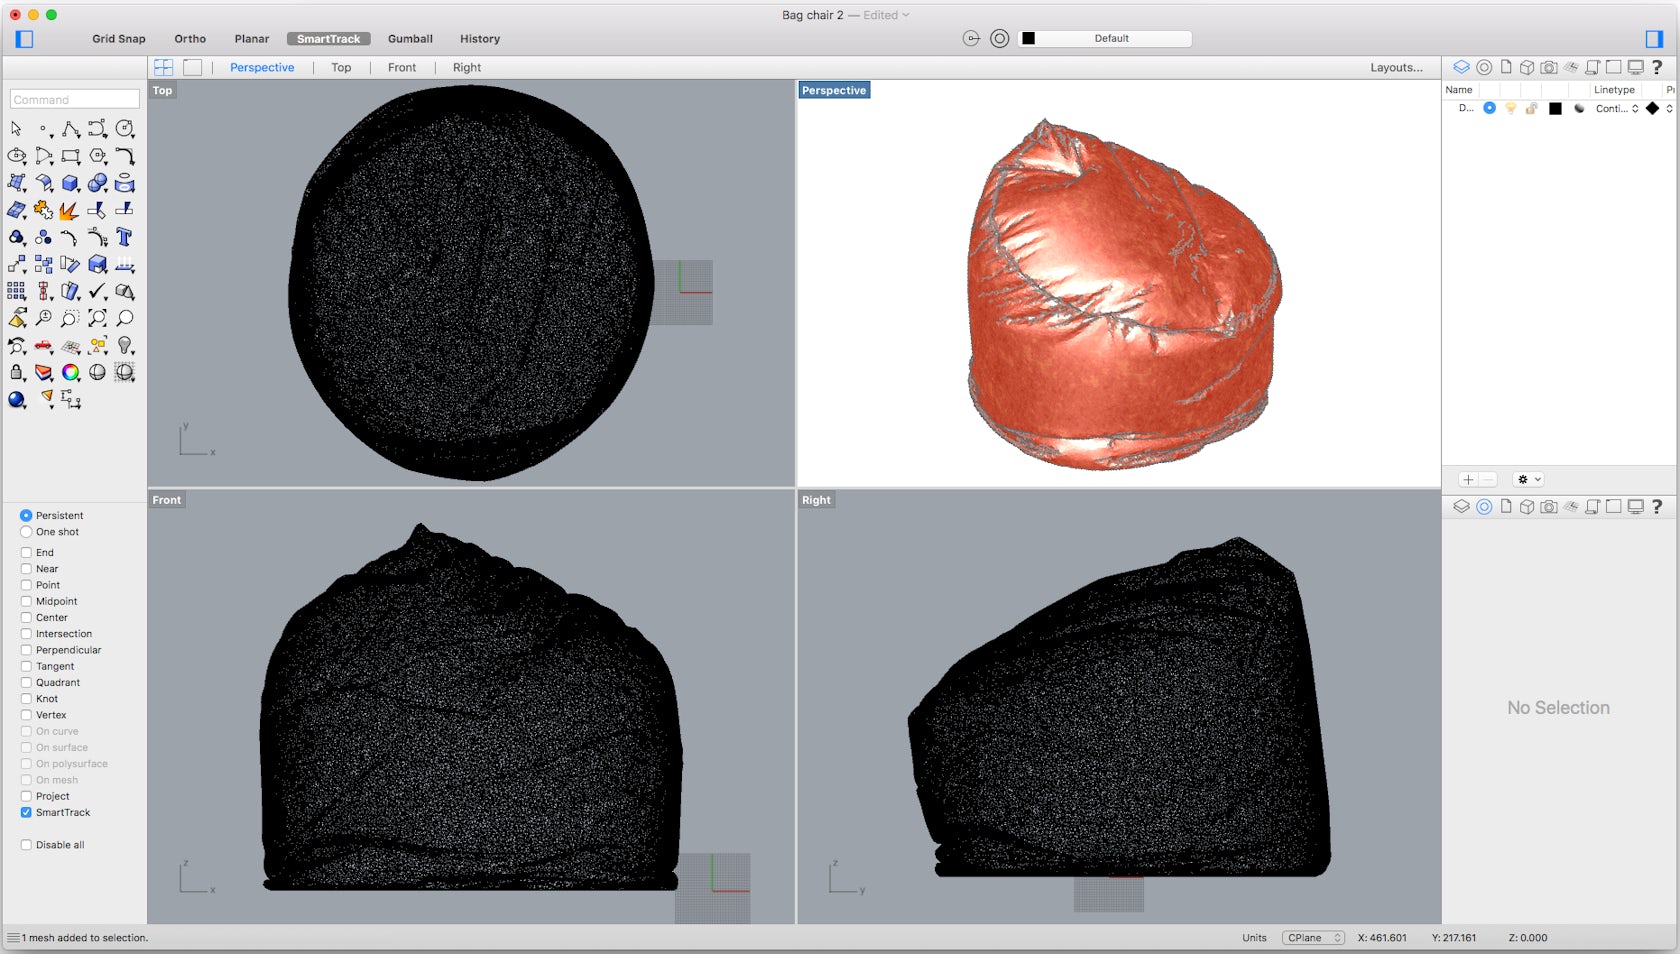This screenshot has height=954, width=1680.
Task: Open the layer gear options dropdown
Action: pyautogui.click(x=1528, y=480)
